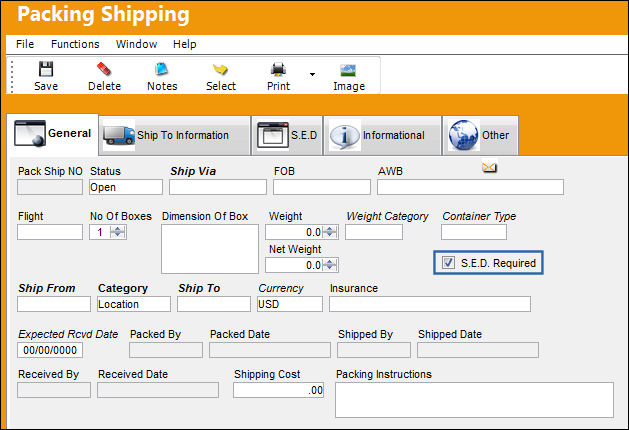Click the Save floppy disk icon

46,69
